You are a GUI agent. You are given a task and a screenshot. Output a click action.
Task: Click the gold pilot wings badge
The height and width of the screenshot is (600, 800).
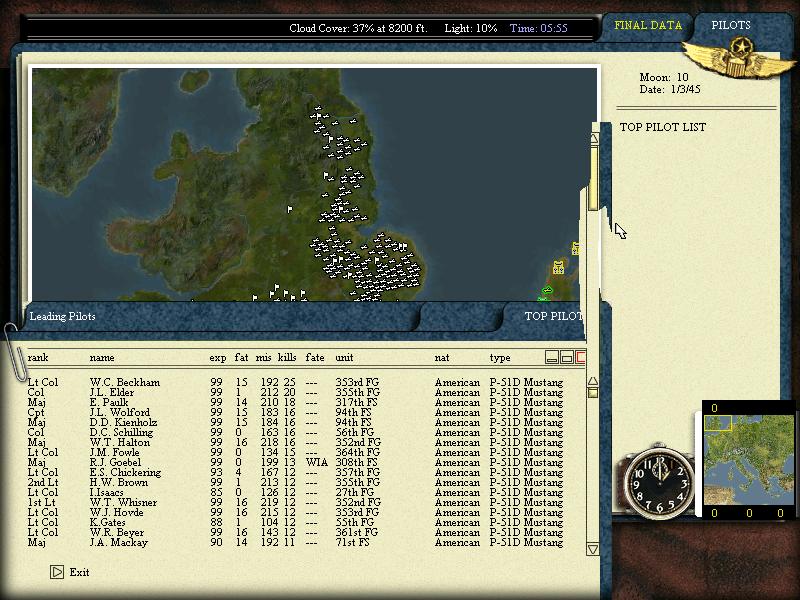coord(739,58)
